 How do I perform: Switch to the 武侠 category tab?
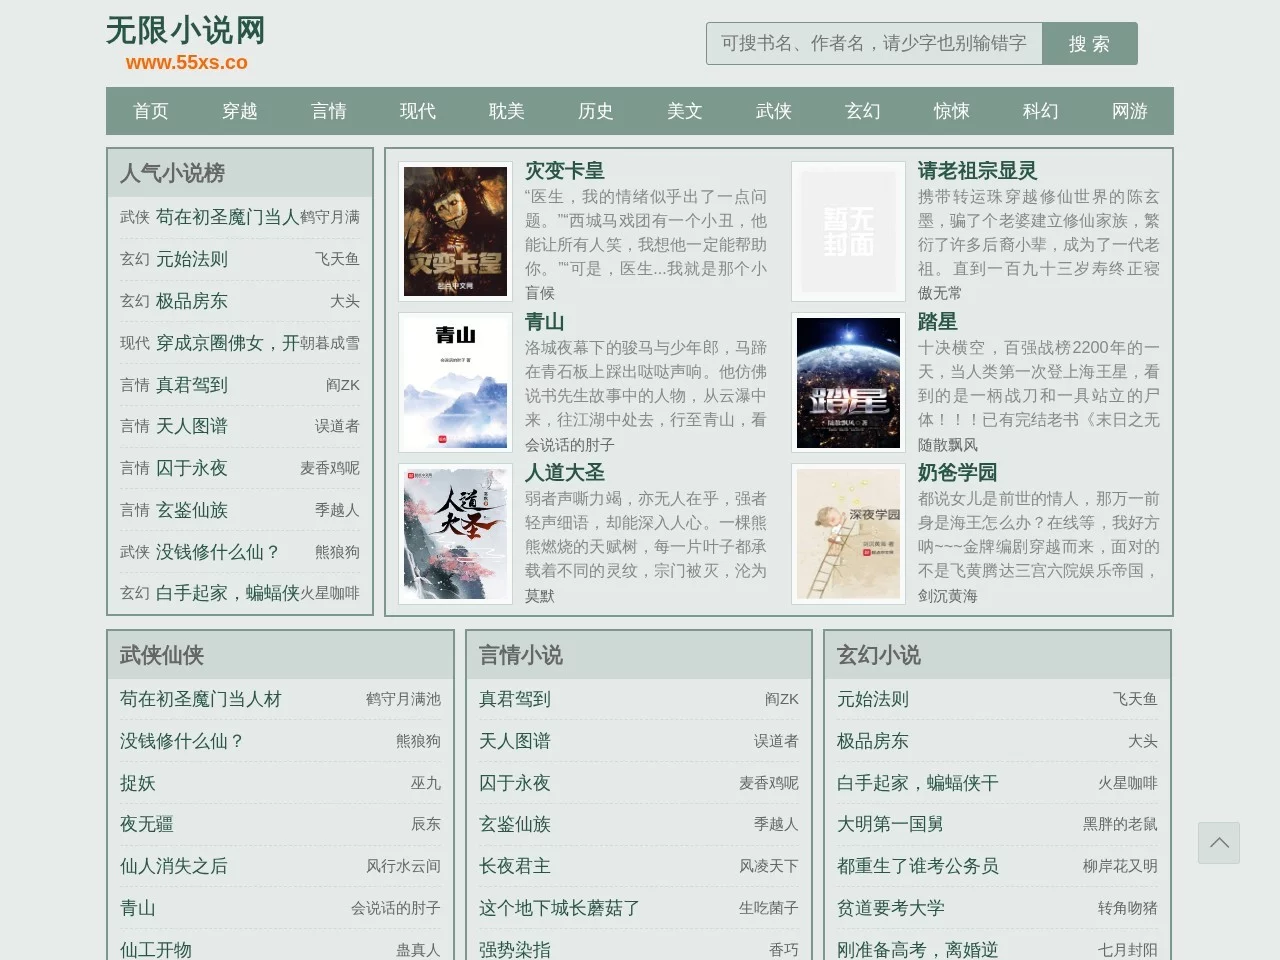point(773,111)
